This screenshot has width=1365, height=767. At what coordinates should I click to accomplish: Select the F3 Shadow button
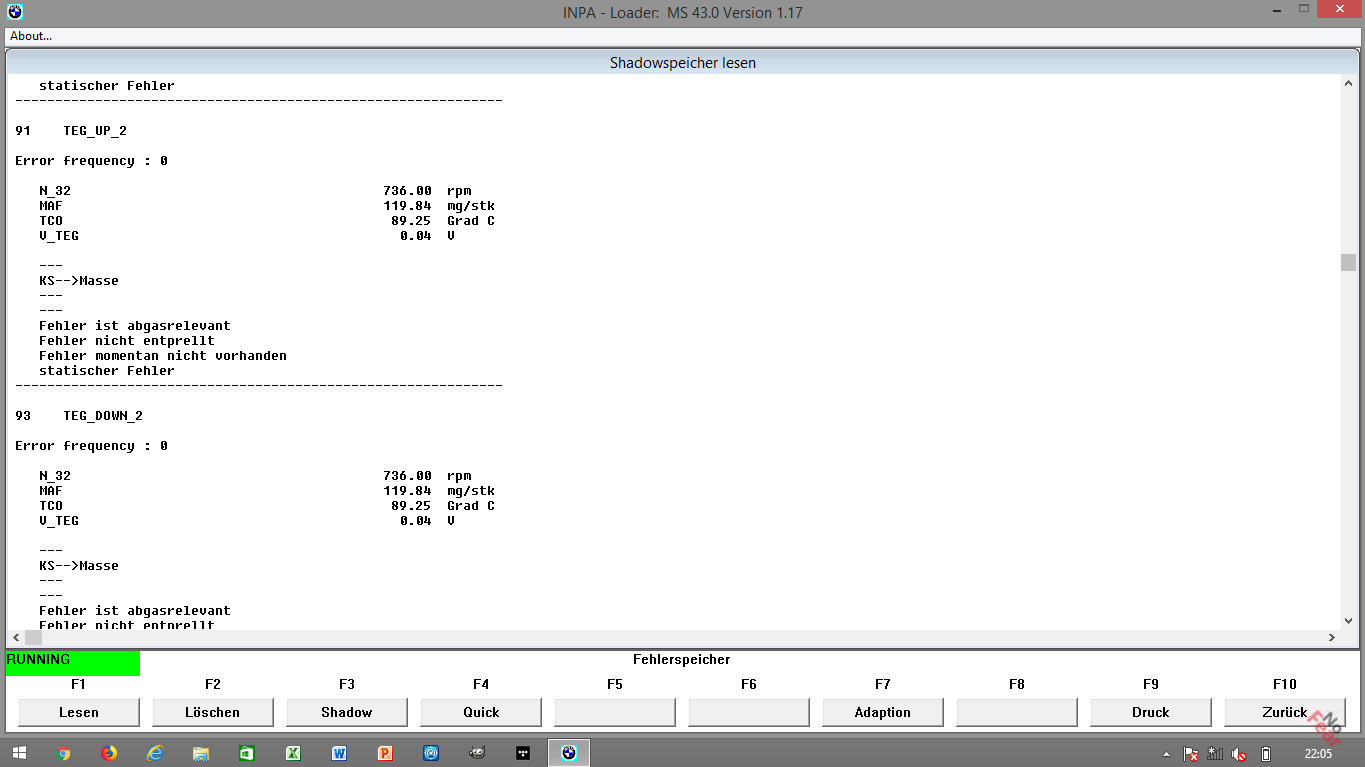pos(347,712)
